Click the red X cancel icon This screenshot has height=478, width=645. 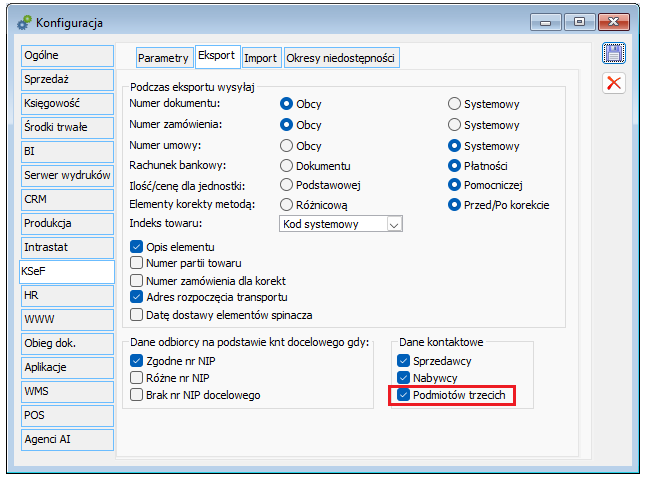[614, 83]
